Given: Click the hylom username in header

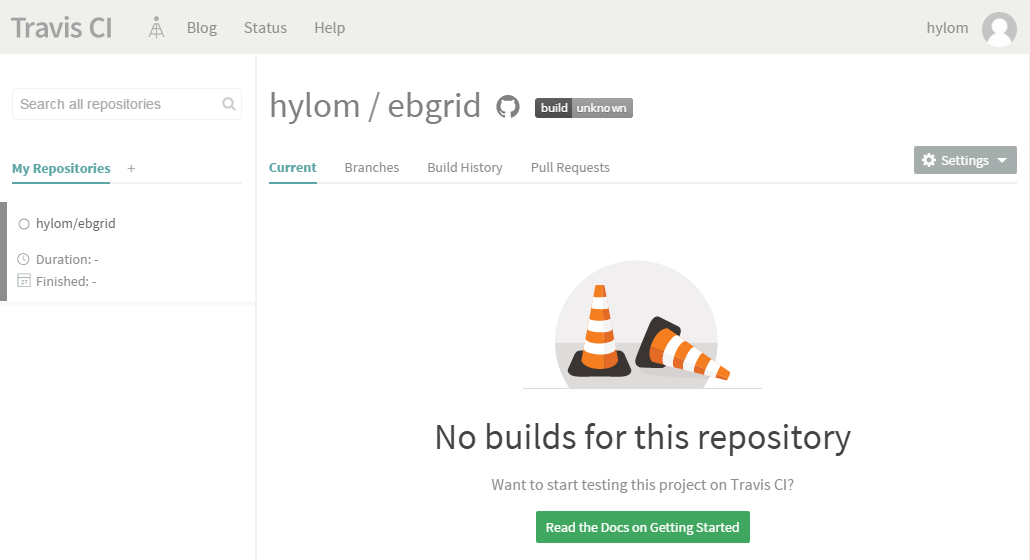Looking at the screenshot, I should pos(947,28).
